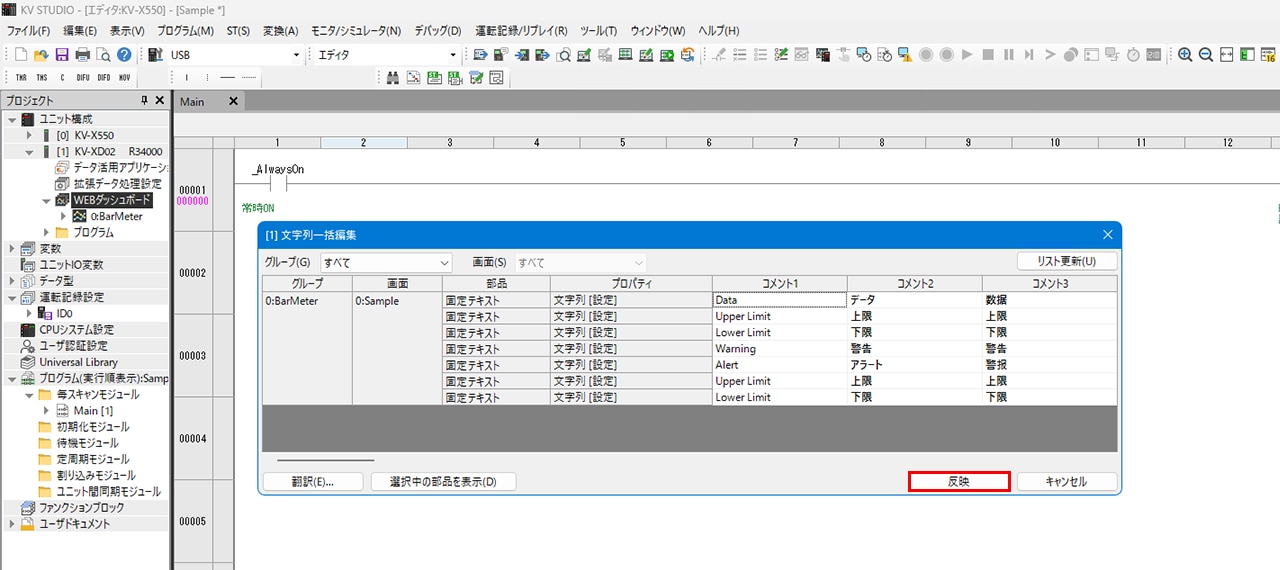Click the リスト更新(U) button
The image size is (1280, 570).
tap(1066, 262)
